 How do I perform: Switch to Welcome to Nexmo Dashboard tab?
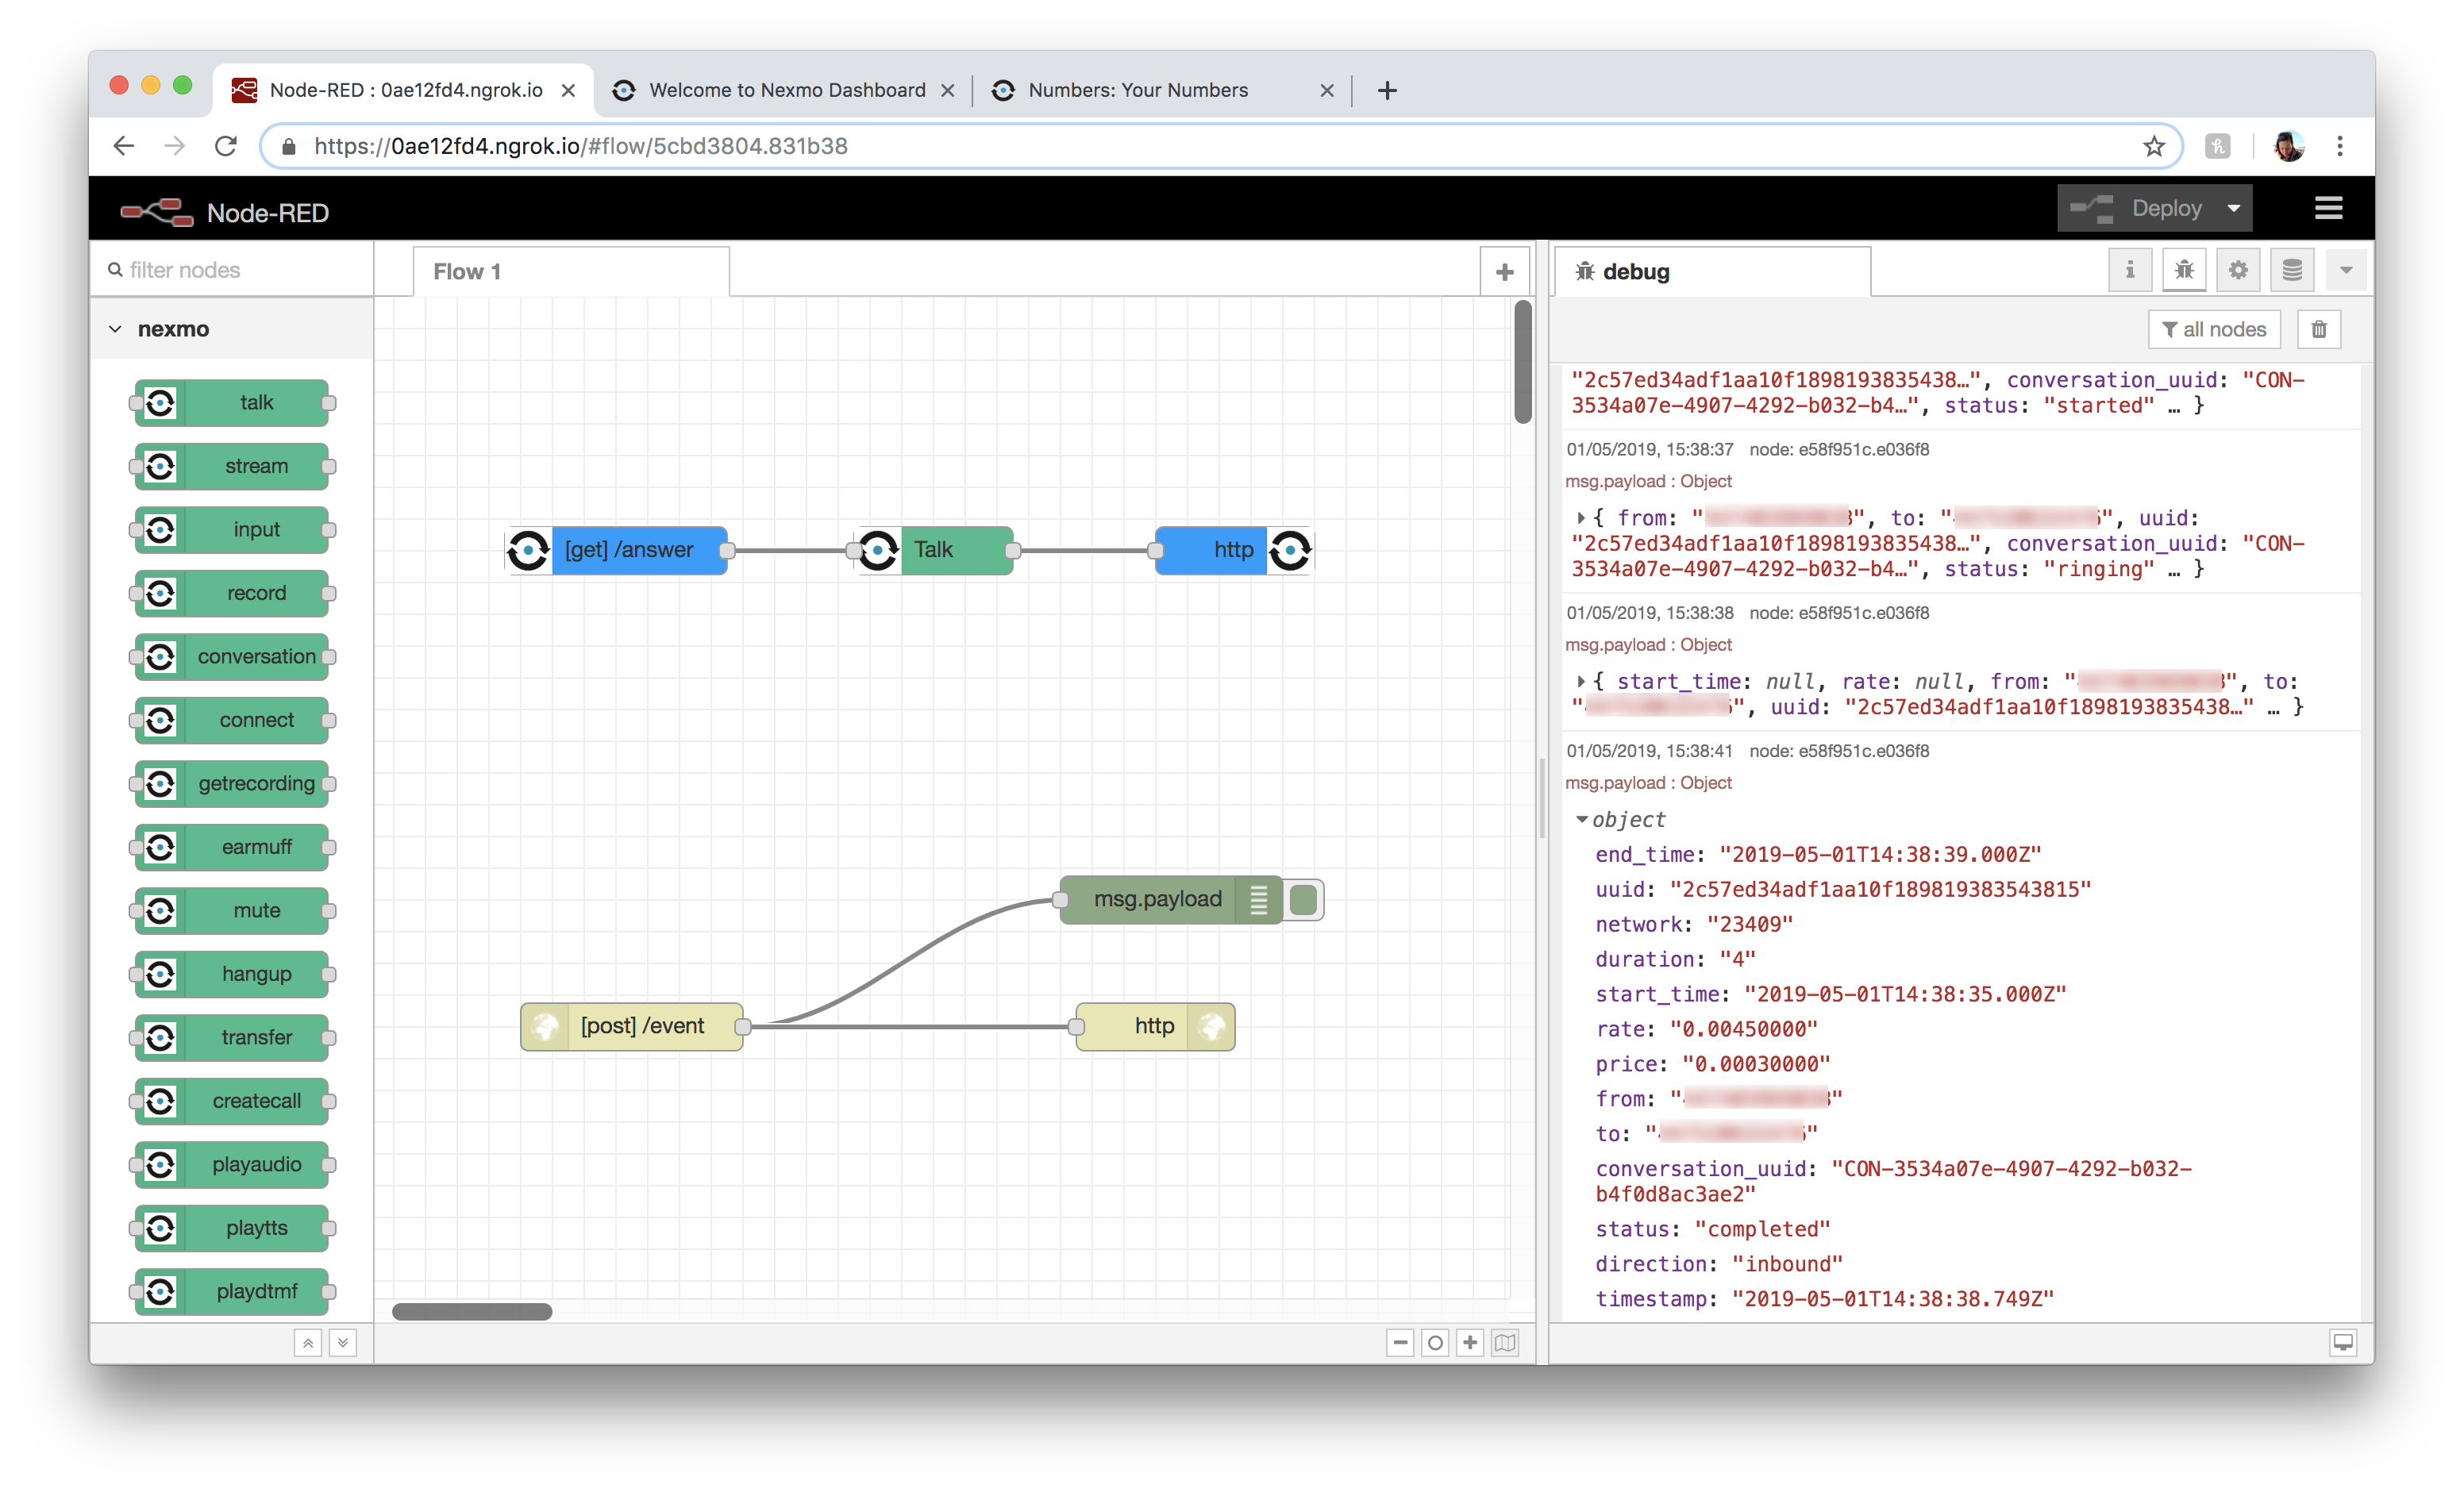pyautogui.click(x=786, y=90)
